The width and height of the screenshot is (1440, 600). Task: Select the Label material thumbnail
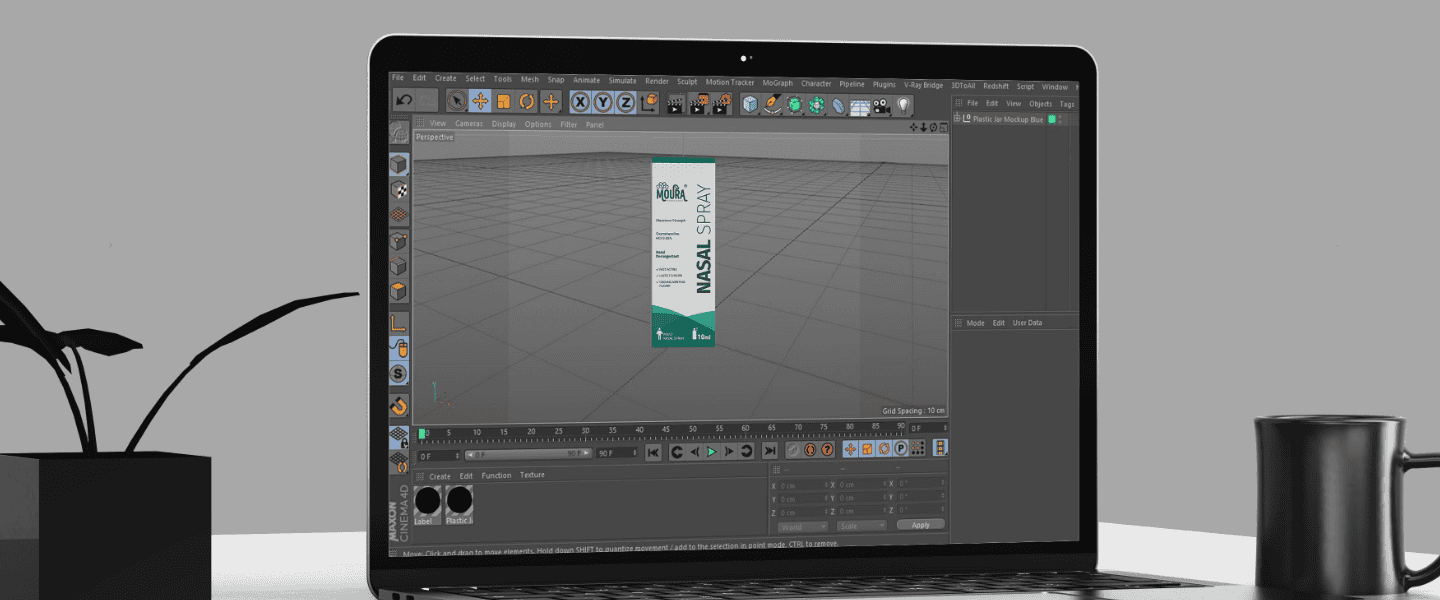(427, 501)
